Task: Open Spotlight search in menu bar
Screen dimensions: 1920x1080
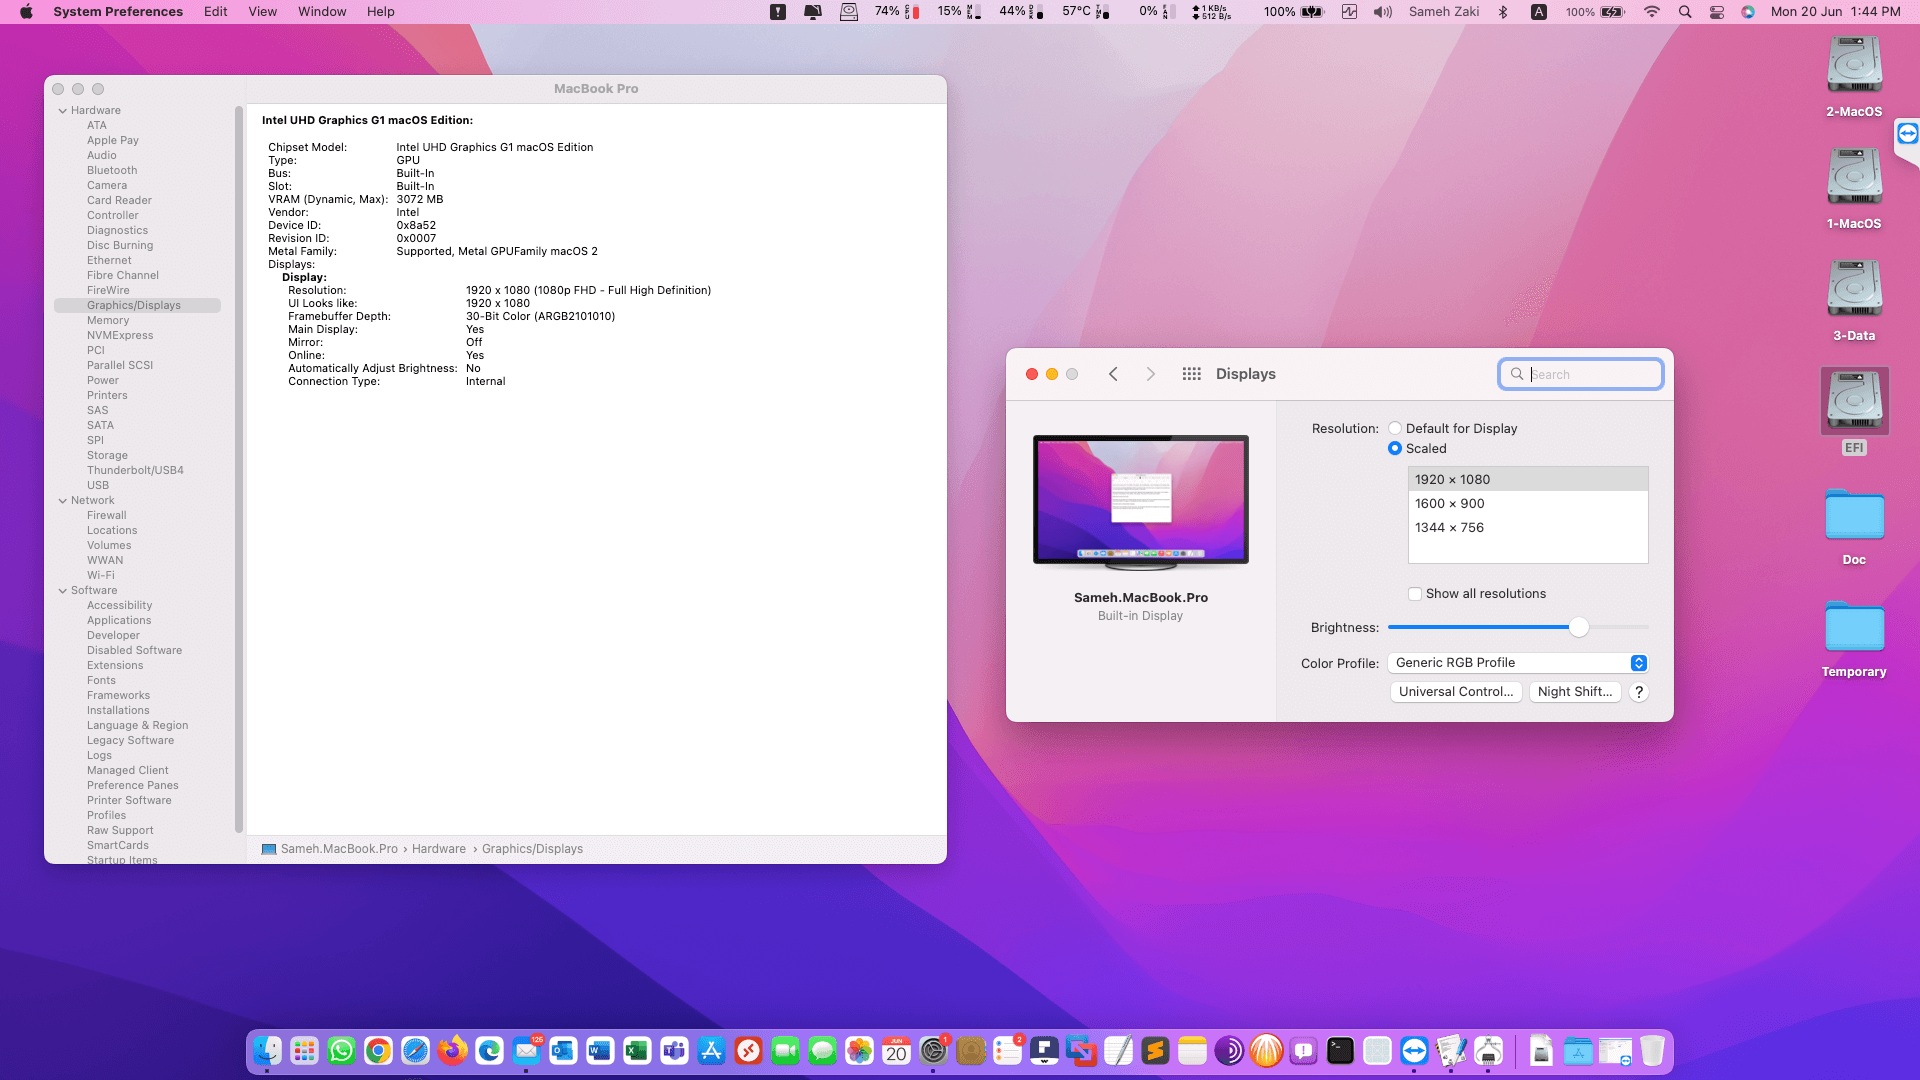Action: 1685,12
